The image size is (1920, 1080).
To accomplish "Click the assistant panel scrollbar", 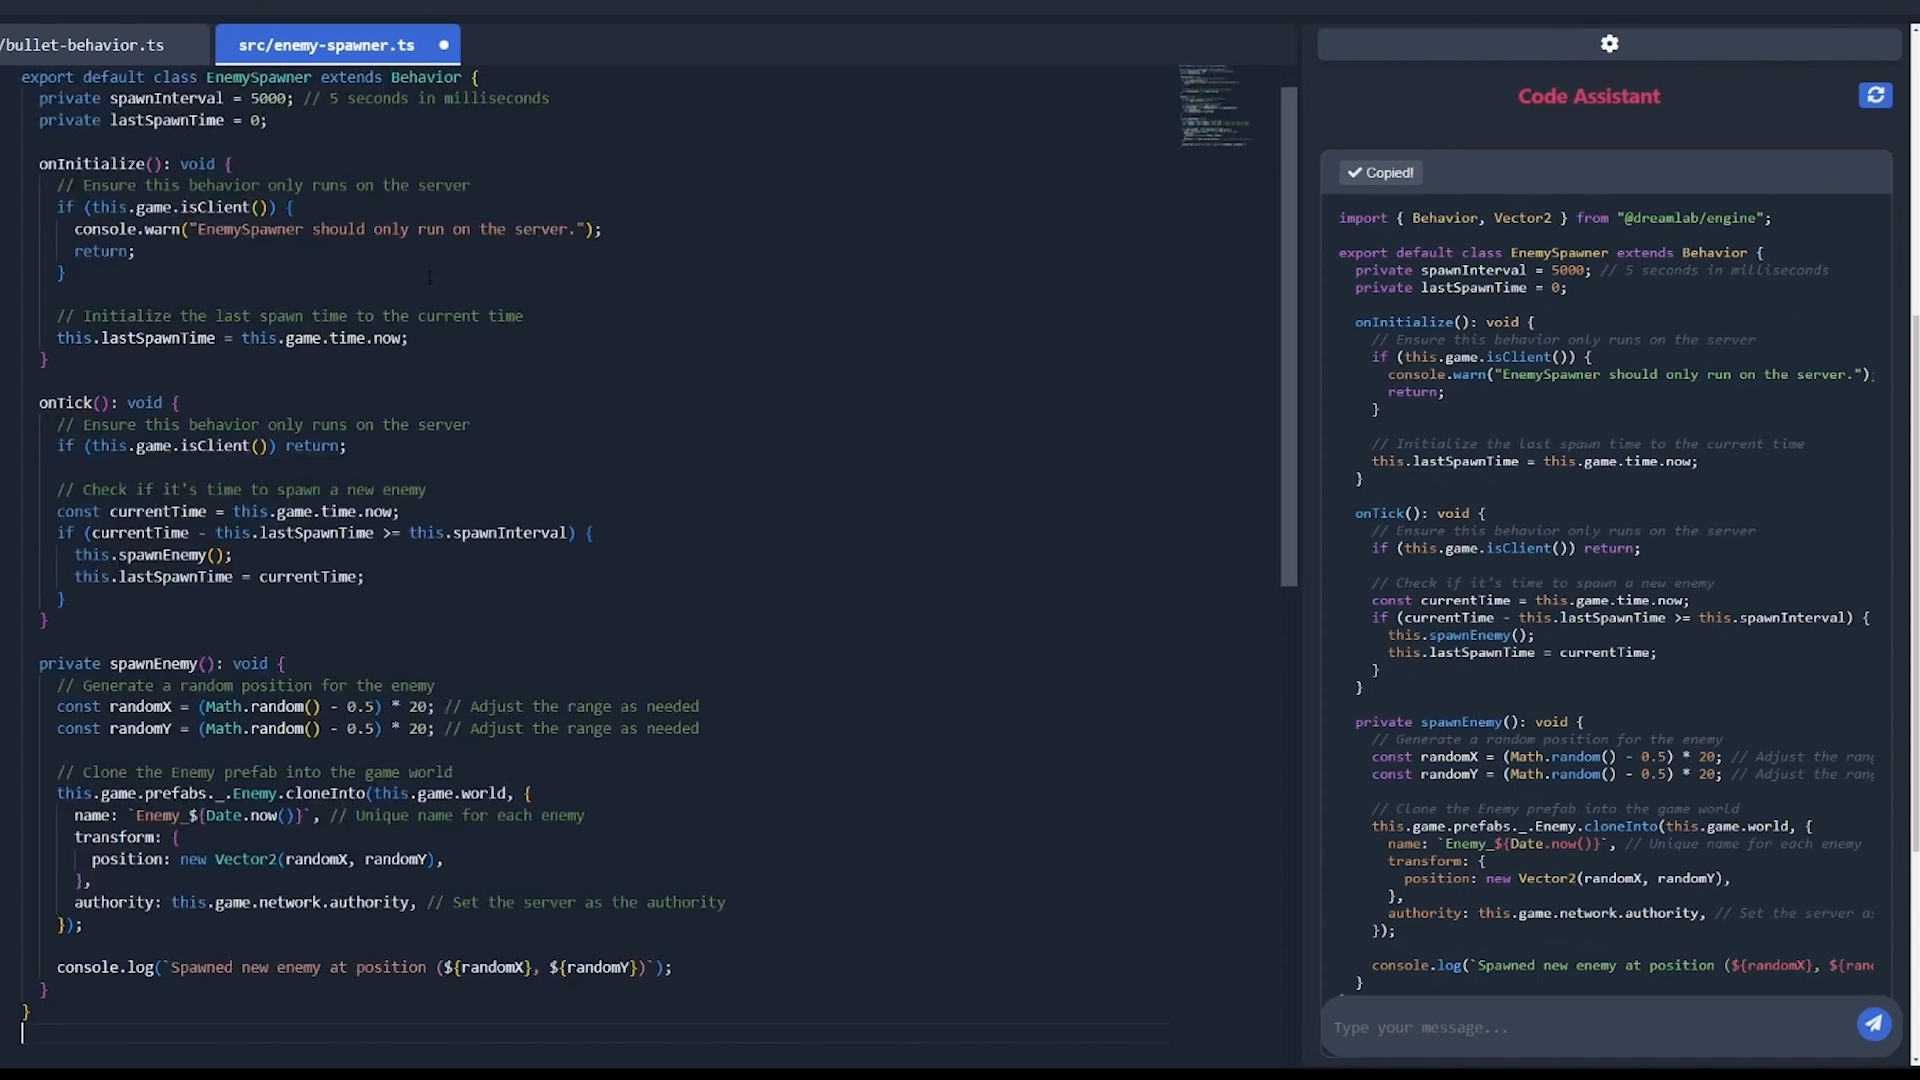I will tap(1915, 584).
